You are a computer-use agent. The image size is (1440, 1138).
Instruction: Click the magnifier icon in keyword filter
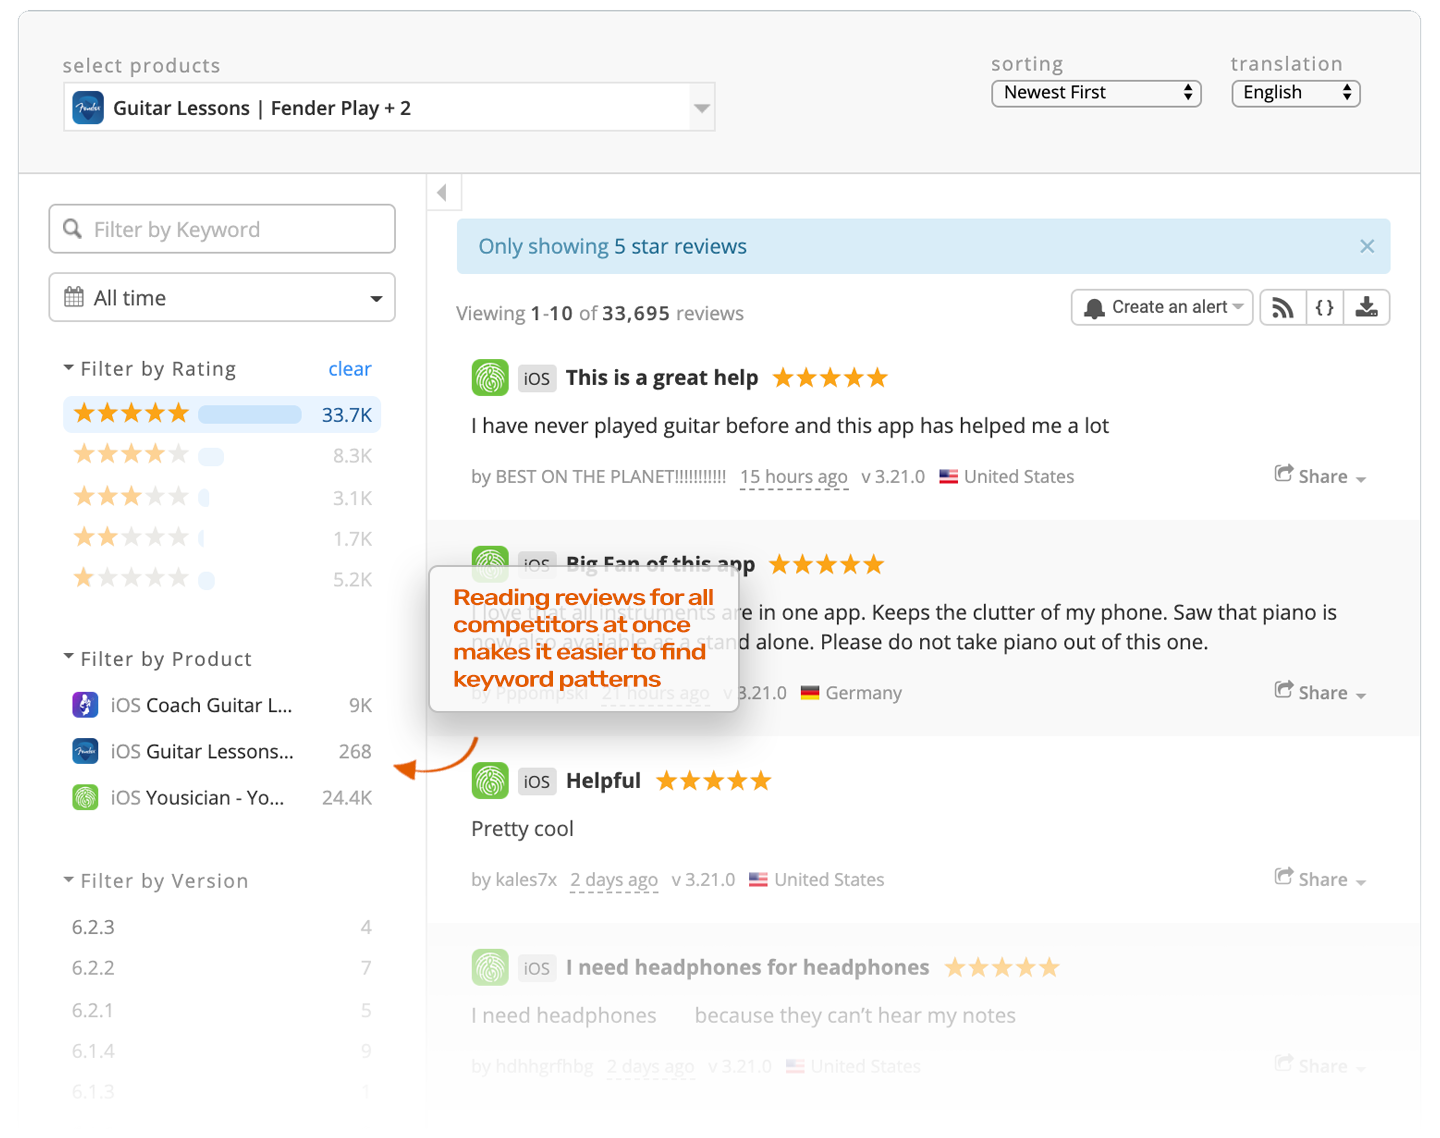pyautogui.click(x=73, y=229)
